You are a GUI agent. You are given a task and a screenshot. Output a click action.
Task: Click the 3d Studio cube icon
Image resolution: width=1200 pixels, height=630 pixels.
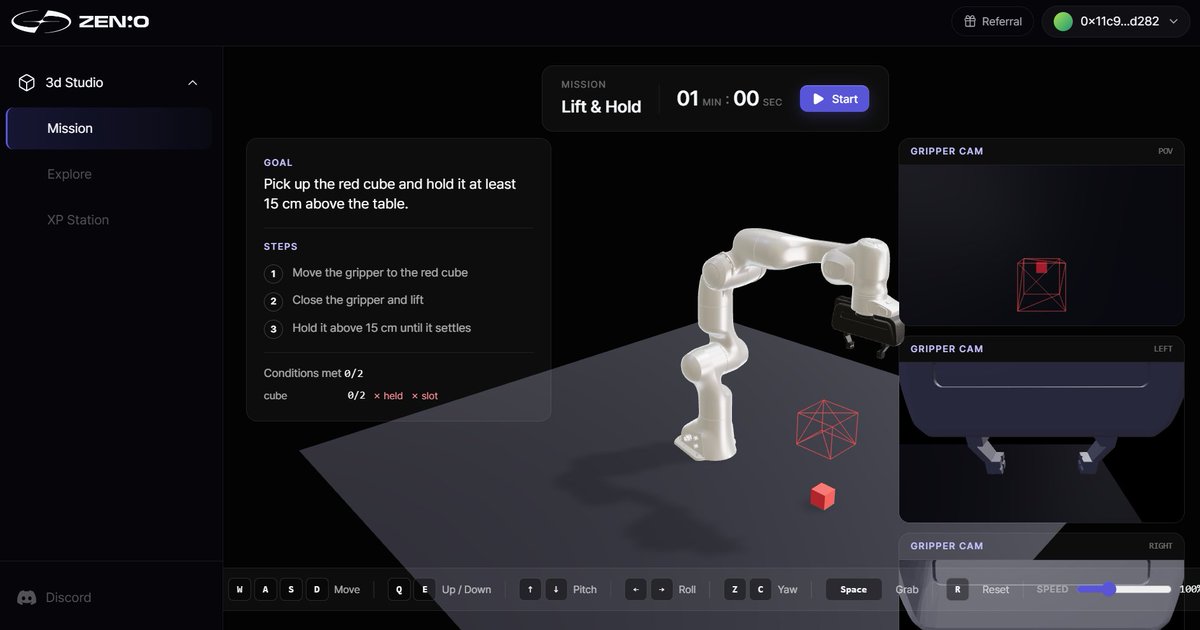(x=27, y=83)
